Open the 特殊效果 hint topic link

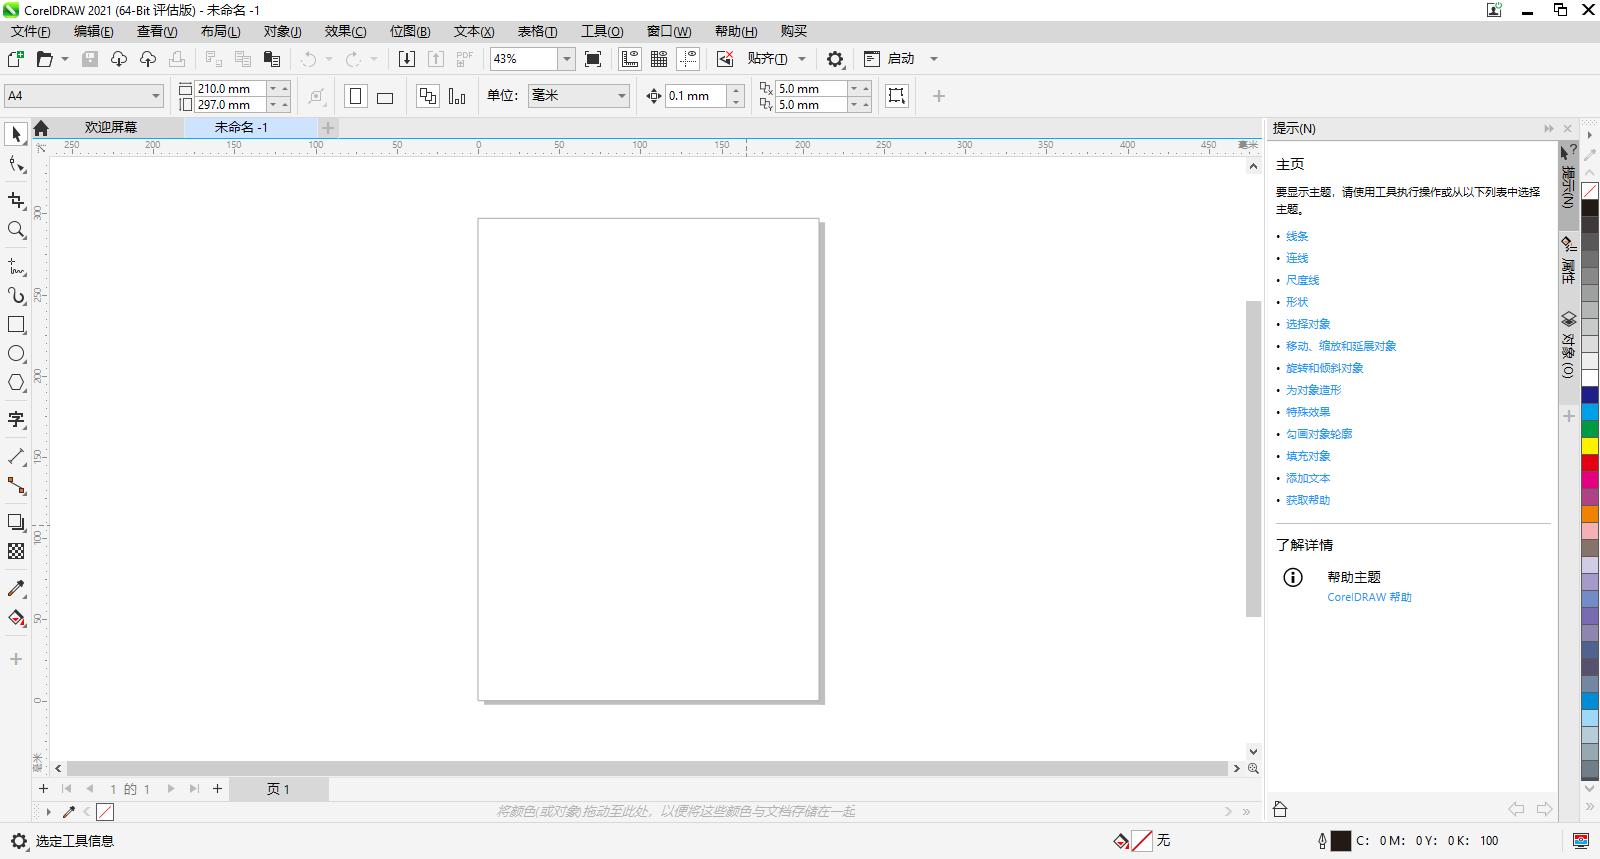[x=1308, y=412]
